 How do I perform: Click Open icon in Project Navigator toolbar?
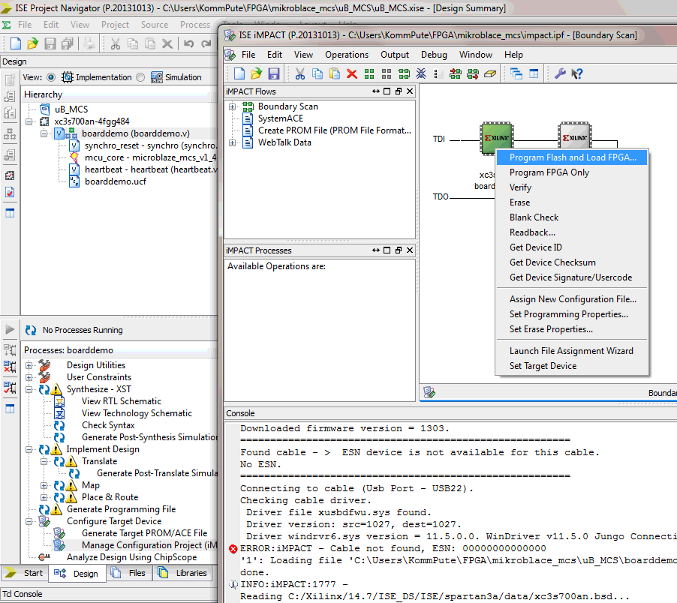coord(32,44)
